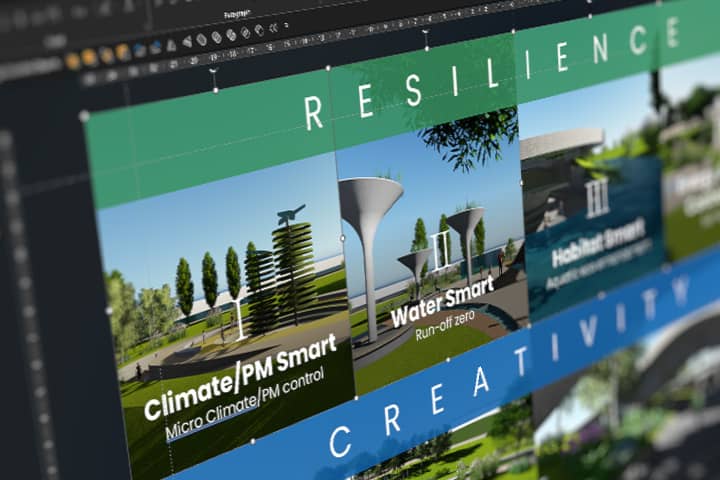Click the Run-off zero subtitle
This screenshot has height=480, width=720.
tap(445, 326)
